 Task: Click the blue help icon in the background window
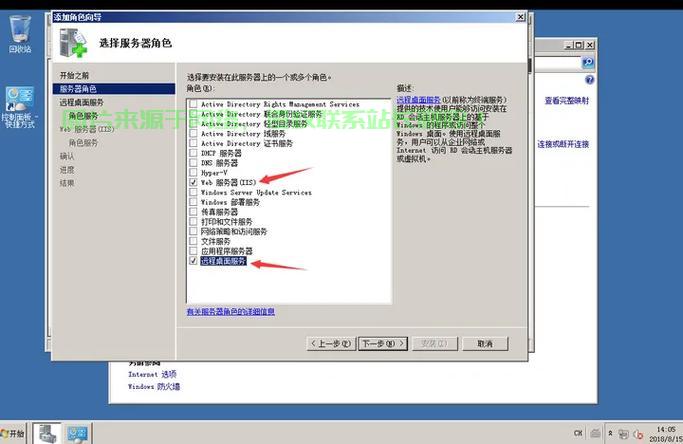(589, 80)
